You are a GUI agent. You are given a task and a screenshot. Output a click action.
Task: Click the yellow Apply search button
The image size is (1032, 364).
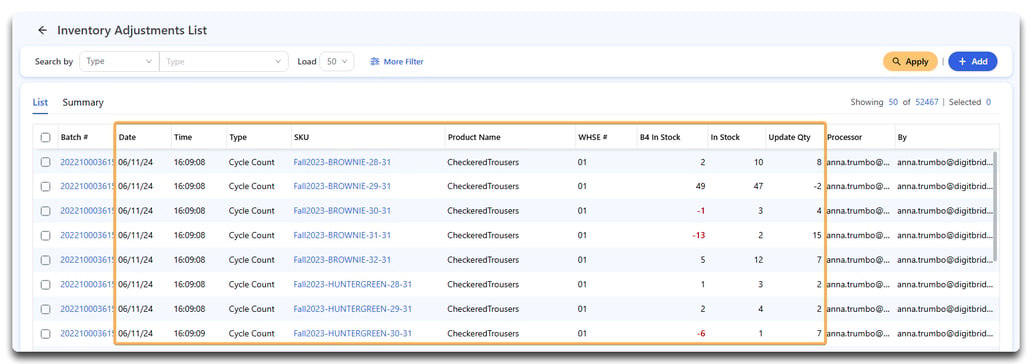[910, 61]
